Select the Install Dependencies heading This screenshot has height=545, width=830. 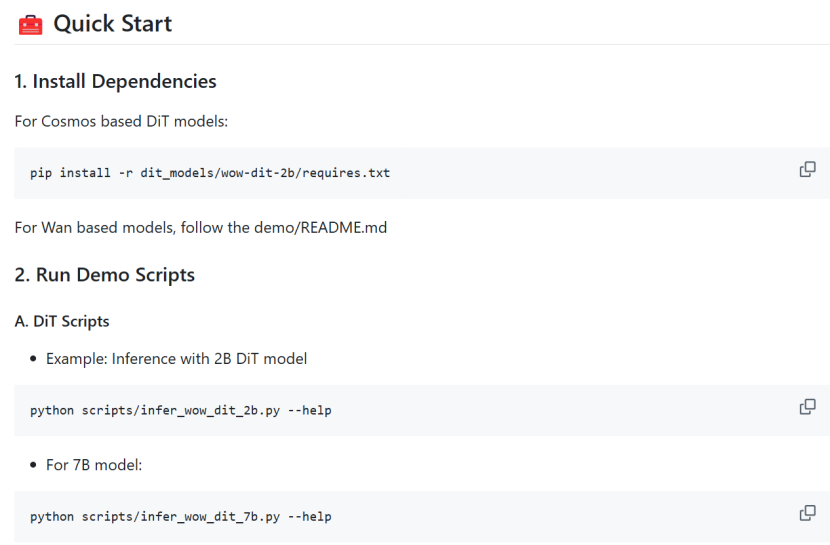coord(115,81)
